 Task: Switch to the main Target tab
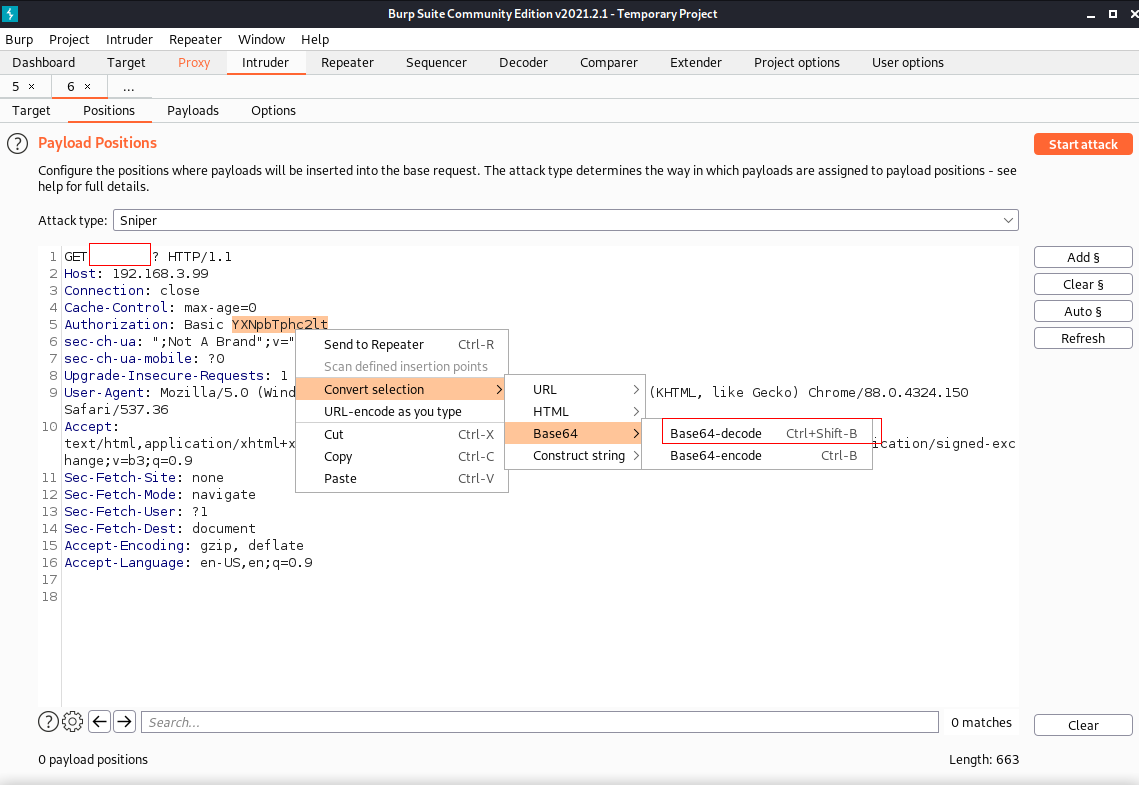[x=126, y=62]
